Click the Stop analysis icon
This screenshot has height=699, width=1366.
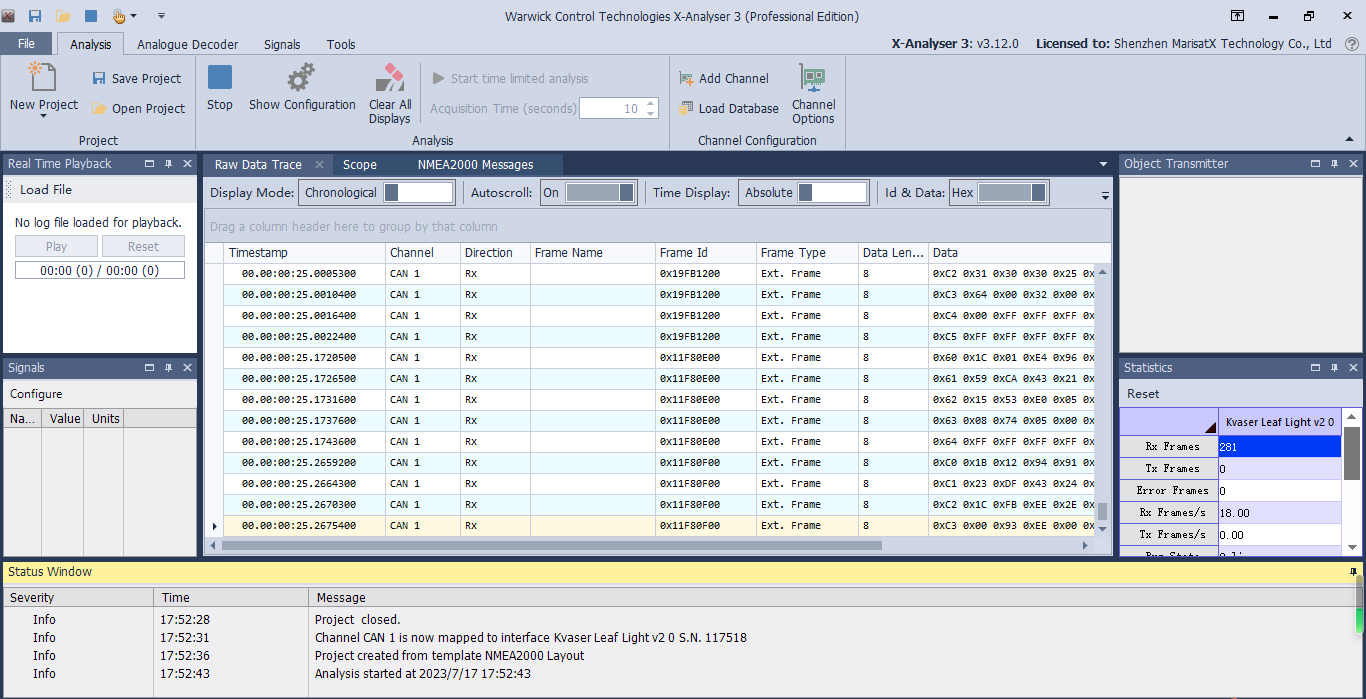click(220, 78)
